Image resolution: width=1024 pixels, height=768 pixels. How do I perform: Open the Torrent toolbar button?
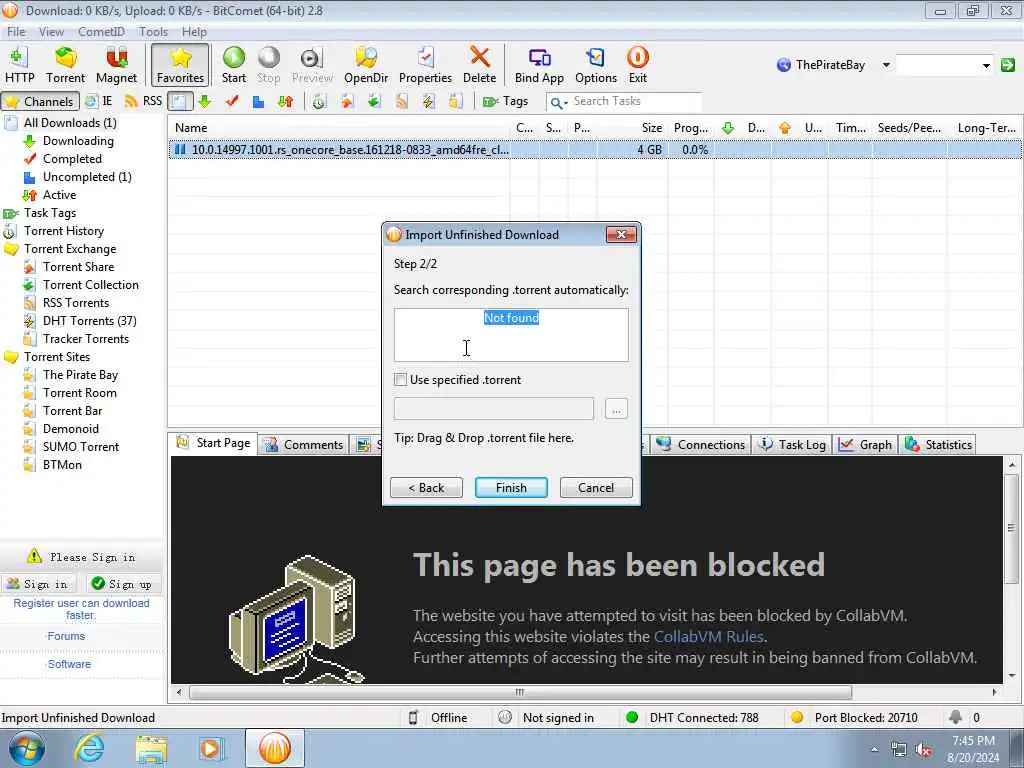(x=65, y=65)
